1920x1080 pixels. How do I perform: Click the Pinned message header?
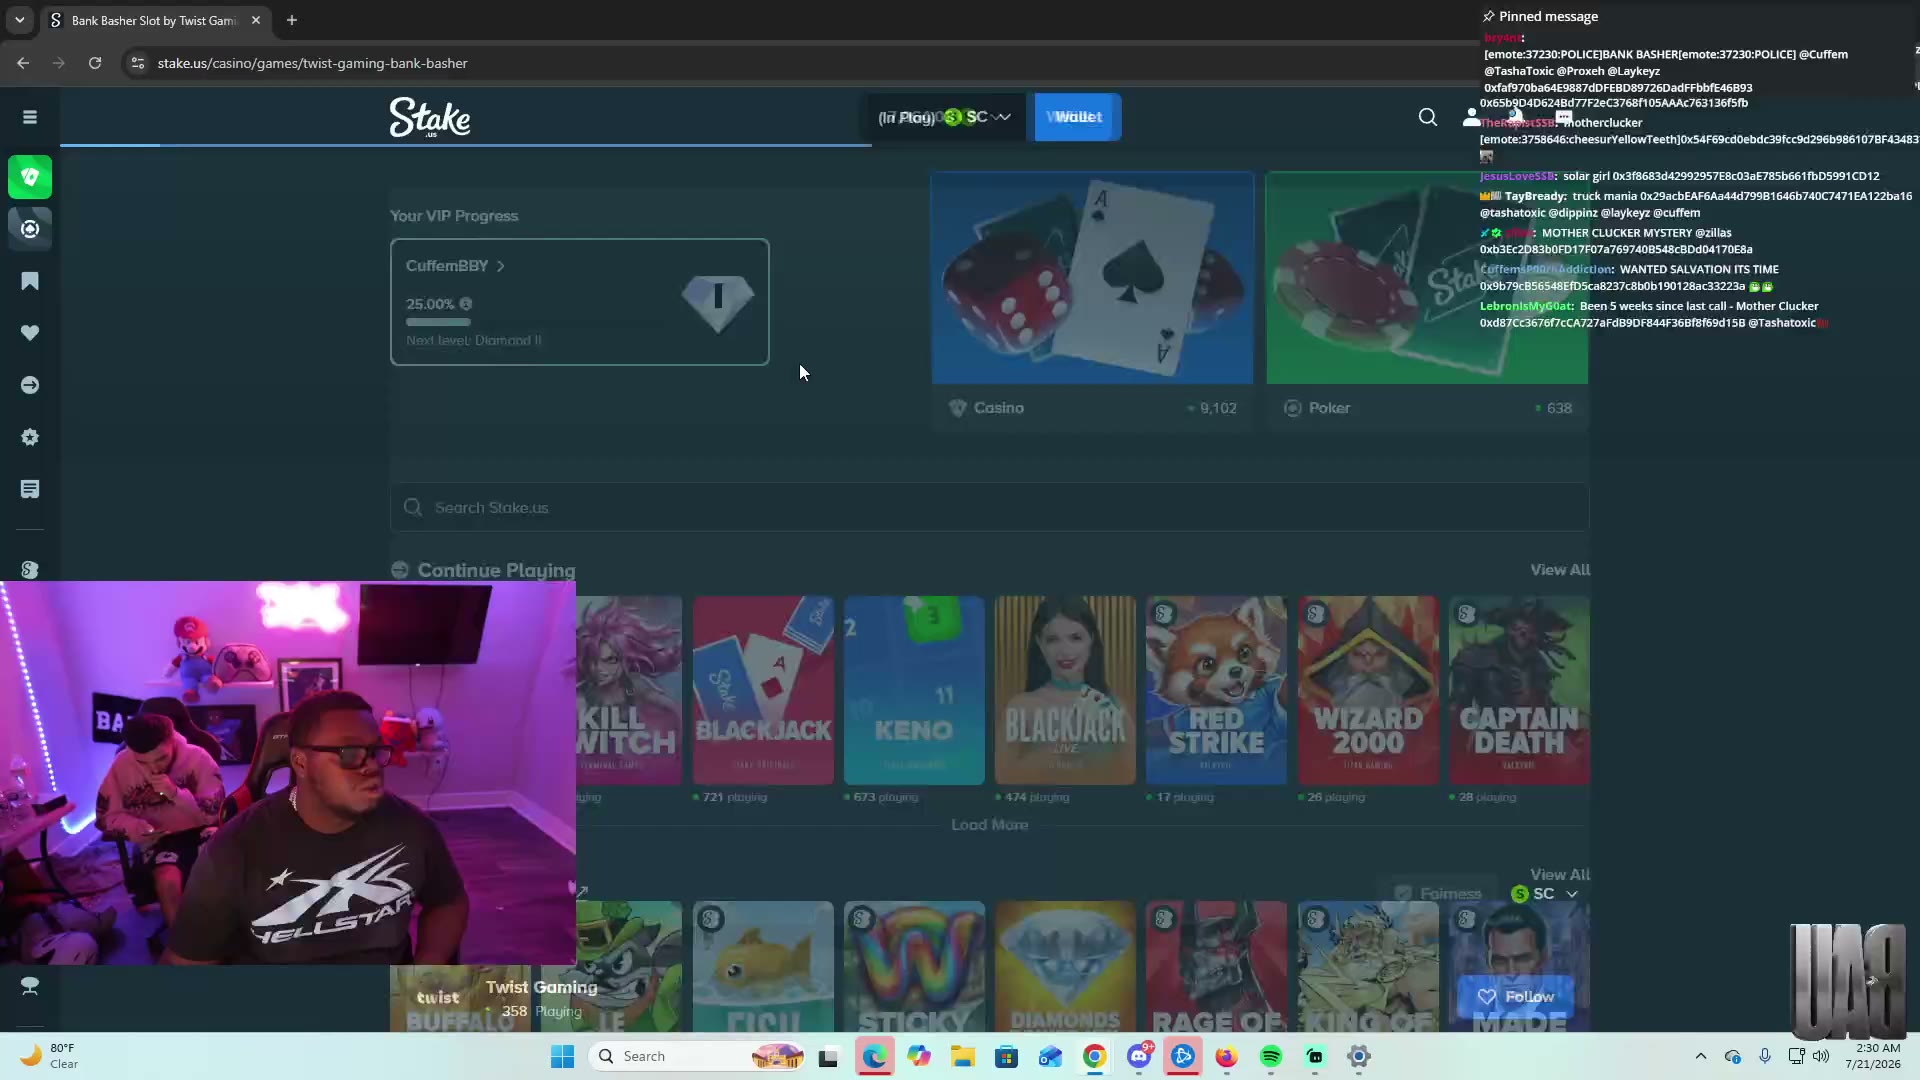[1540, 16]
